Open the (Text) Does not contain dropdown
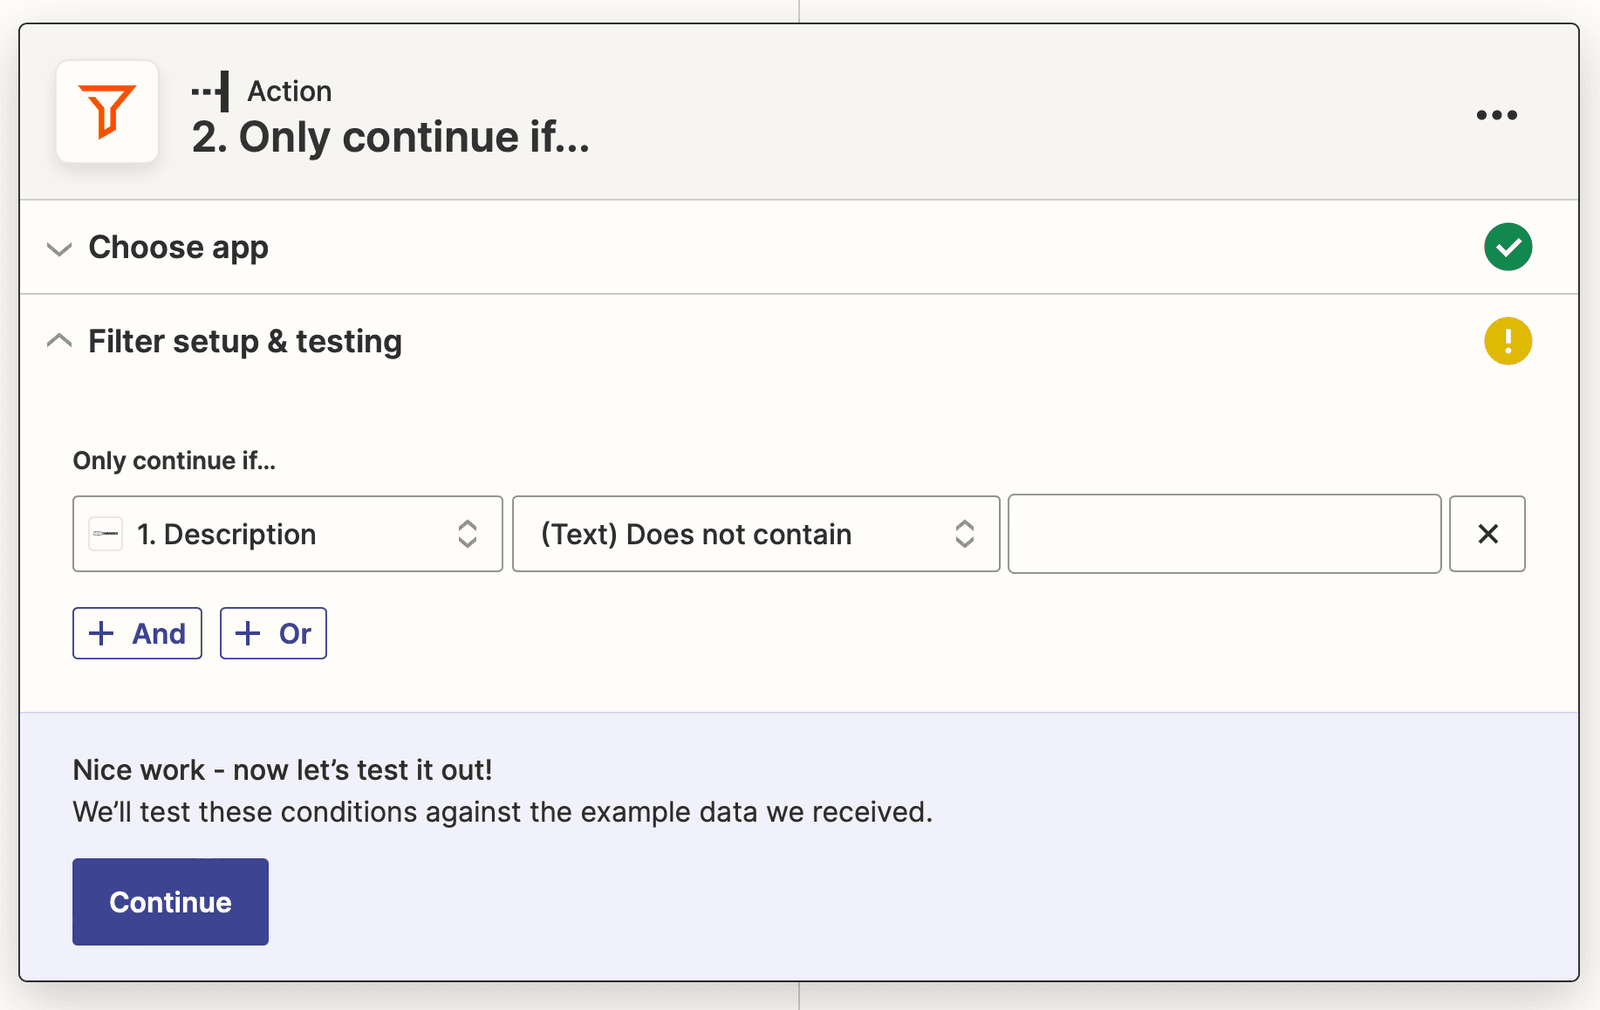The width and height of the screenshot is (1600, 1010). [756, 534]
